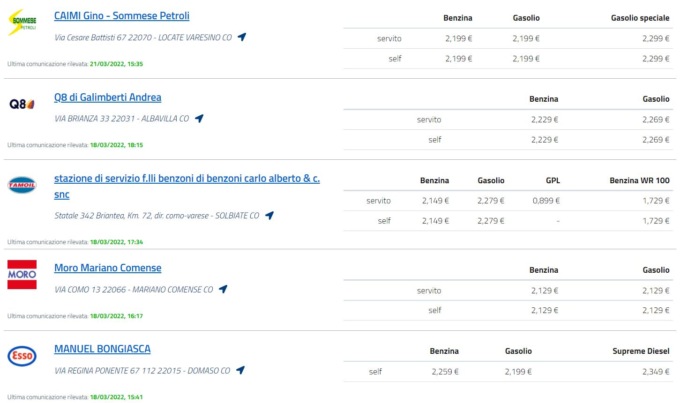Image resolution: width=680 pixels, height=403 pixels.
Task: Click GPL price 0,899 € cell
Action: (x=546, y=200)
